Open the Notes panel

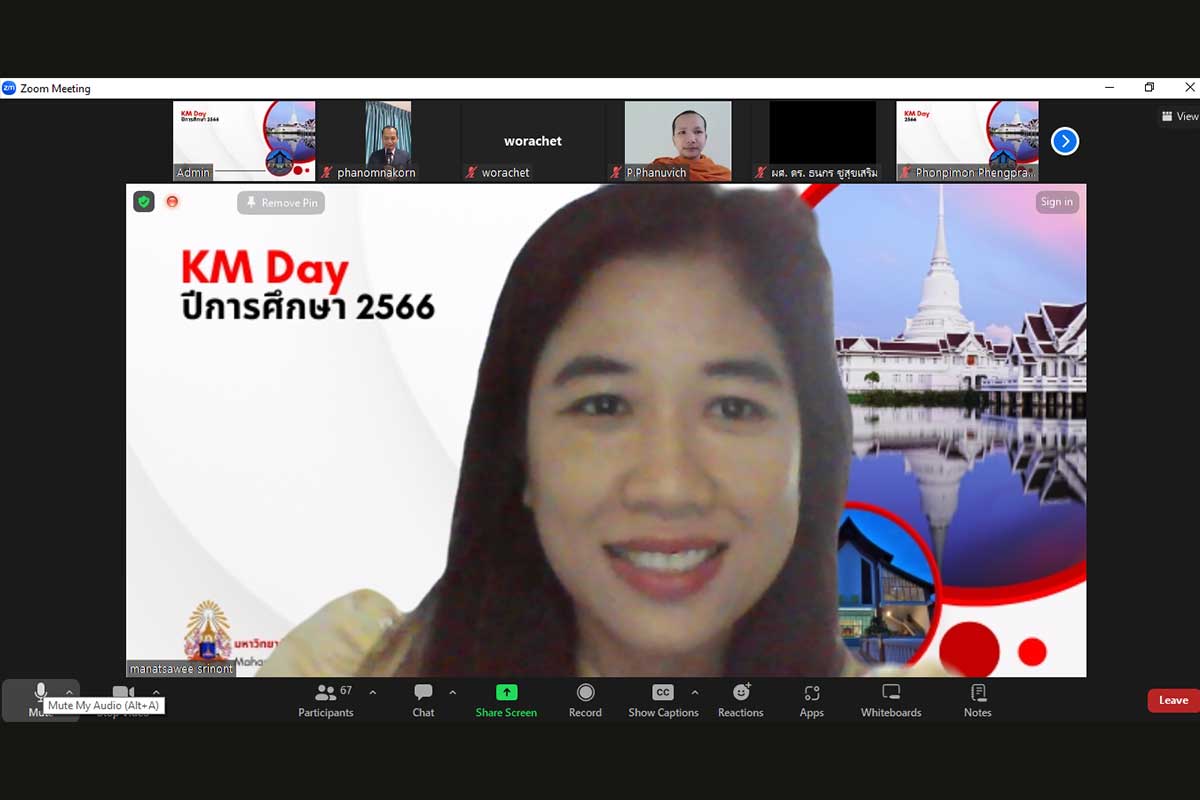point(977,700)
